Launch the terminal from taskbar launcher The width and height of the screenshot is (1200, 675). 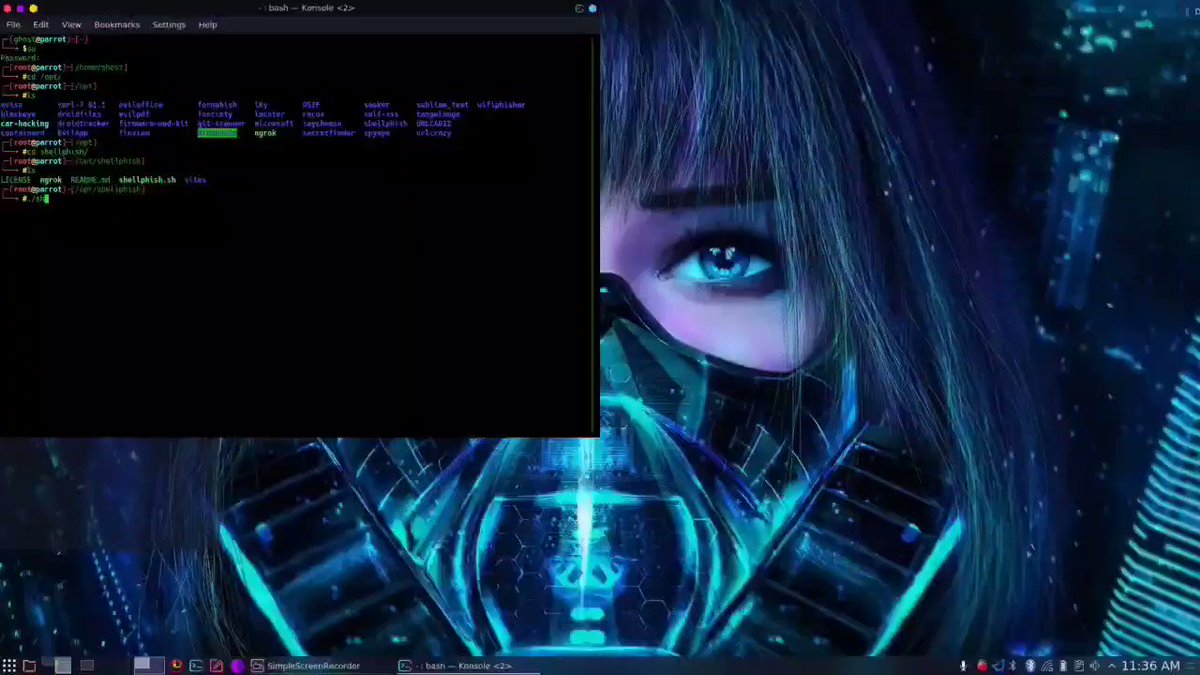pyautogui.click(x=196, y=665)
